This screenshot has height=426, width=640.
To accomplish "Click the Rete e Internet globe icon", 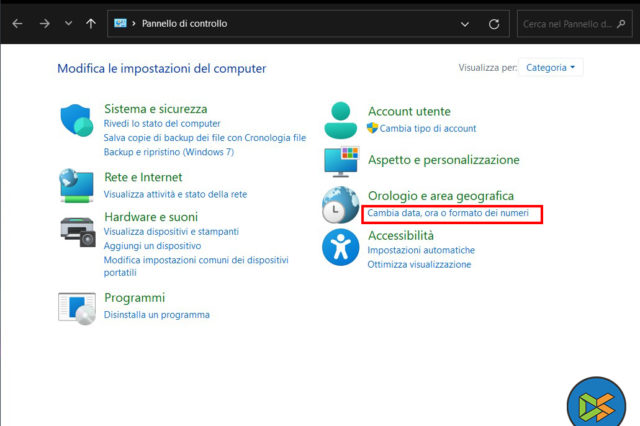I will pyautogui.click(x=76, y=186).
